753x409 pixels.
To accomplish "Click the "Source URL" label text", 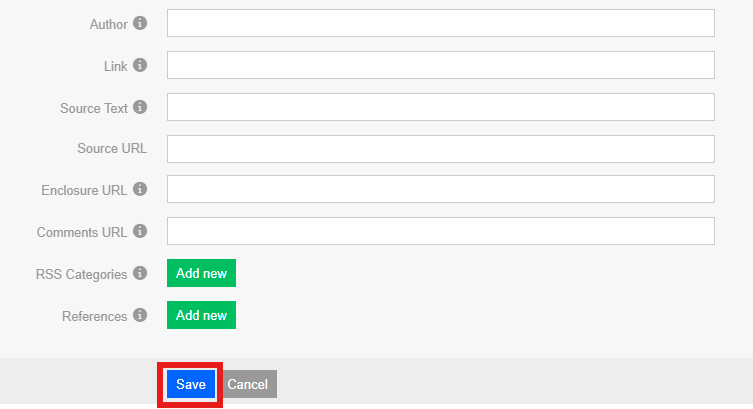I will (112, 149).
